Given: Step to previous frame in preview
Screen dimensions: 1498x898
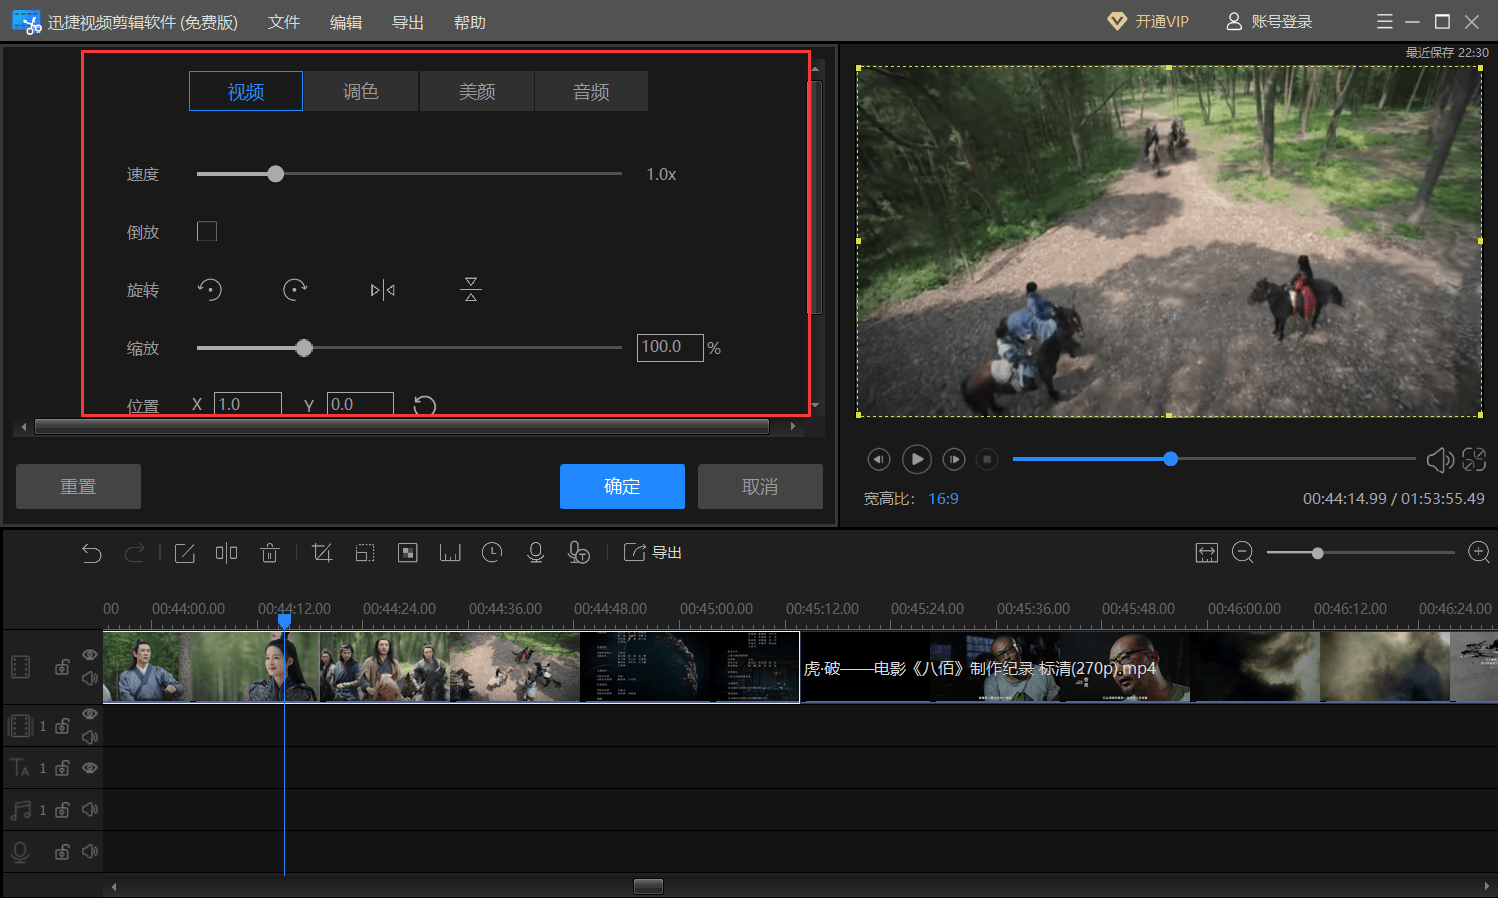Looking at the screenshot, I should tap(878, 459).
